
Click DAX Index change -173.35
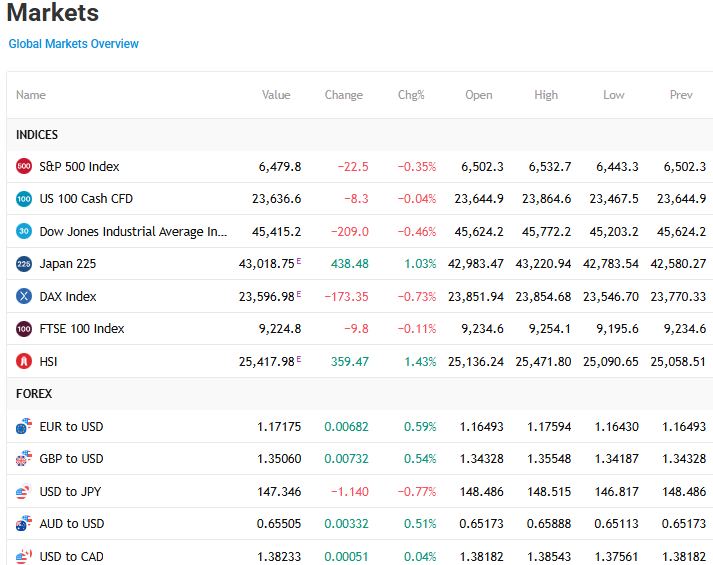point(346,297)
